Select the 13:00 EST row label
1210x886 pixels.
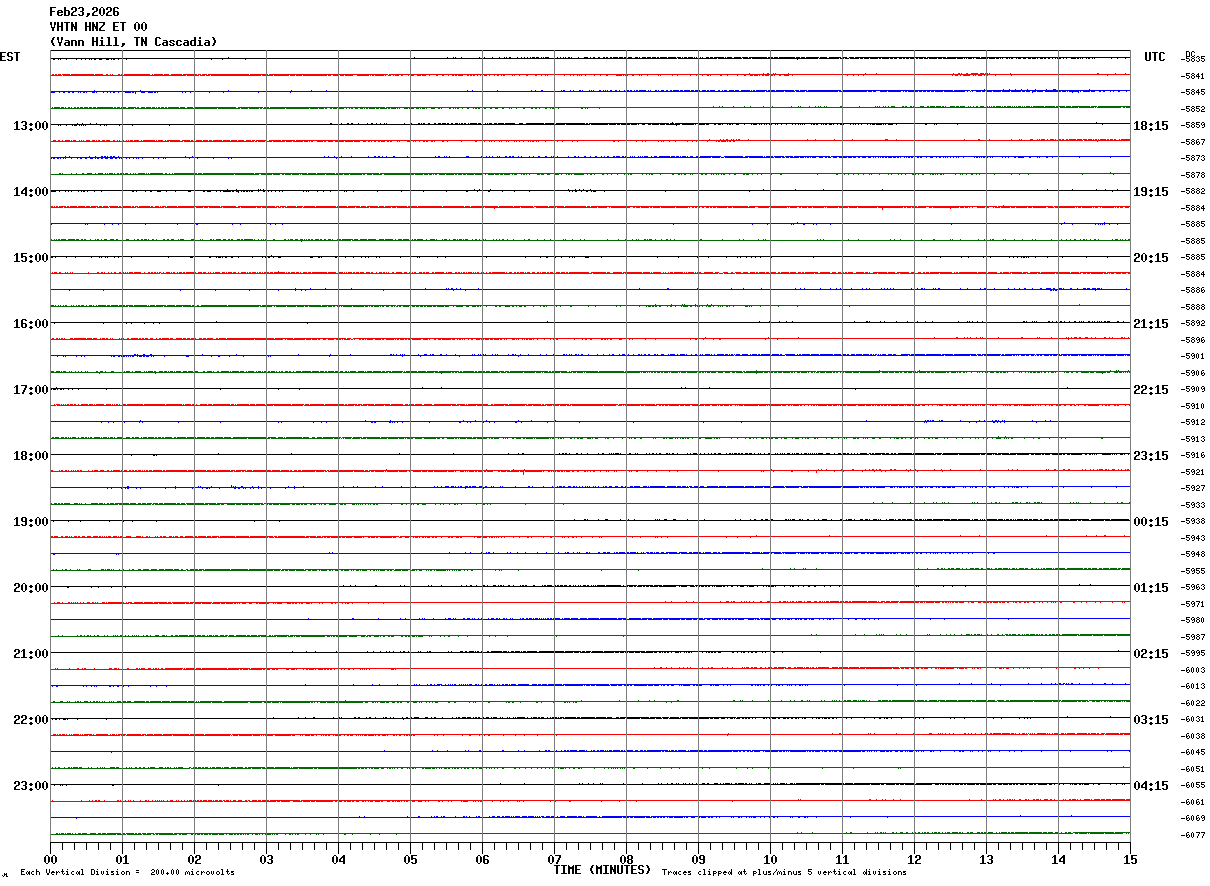31,125
